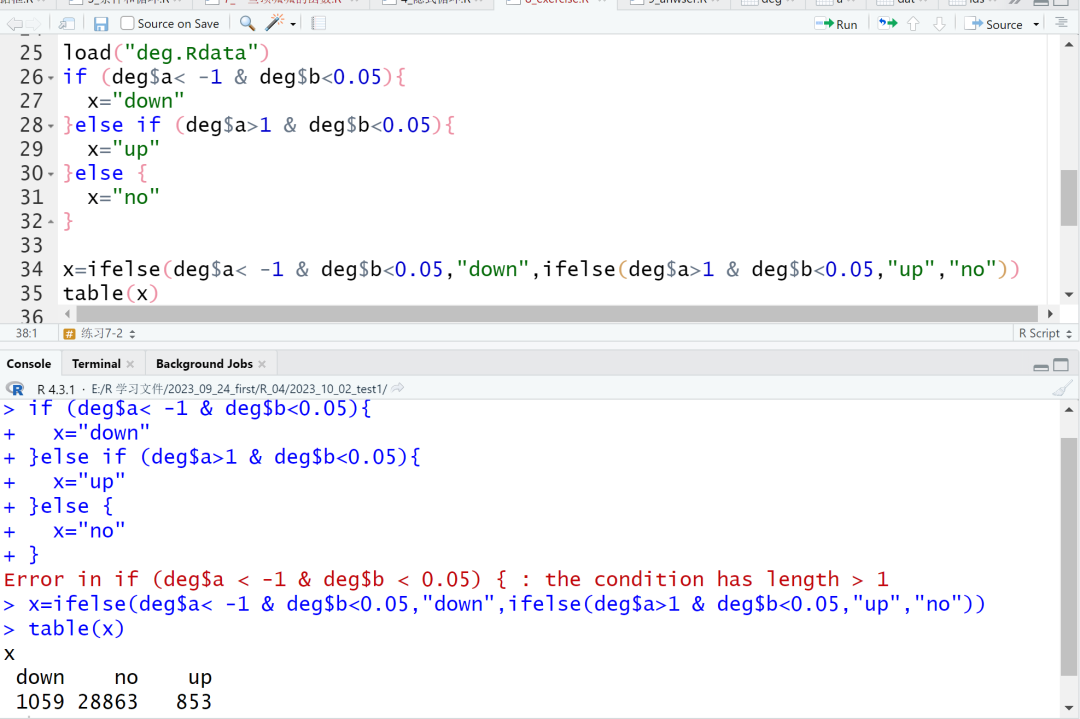The height and width of the screenshot is (719, 1080).
Task: Click the value 28863 in the table output
Action: tap(107, 702)
